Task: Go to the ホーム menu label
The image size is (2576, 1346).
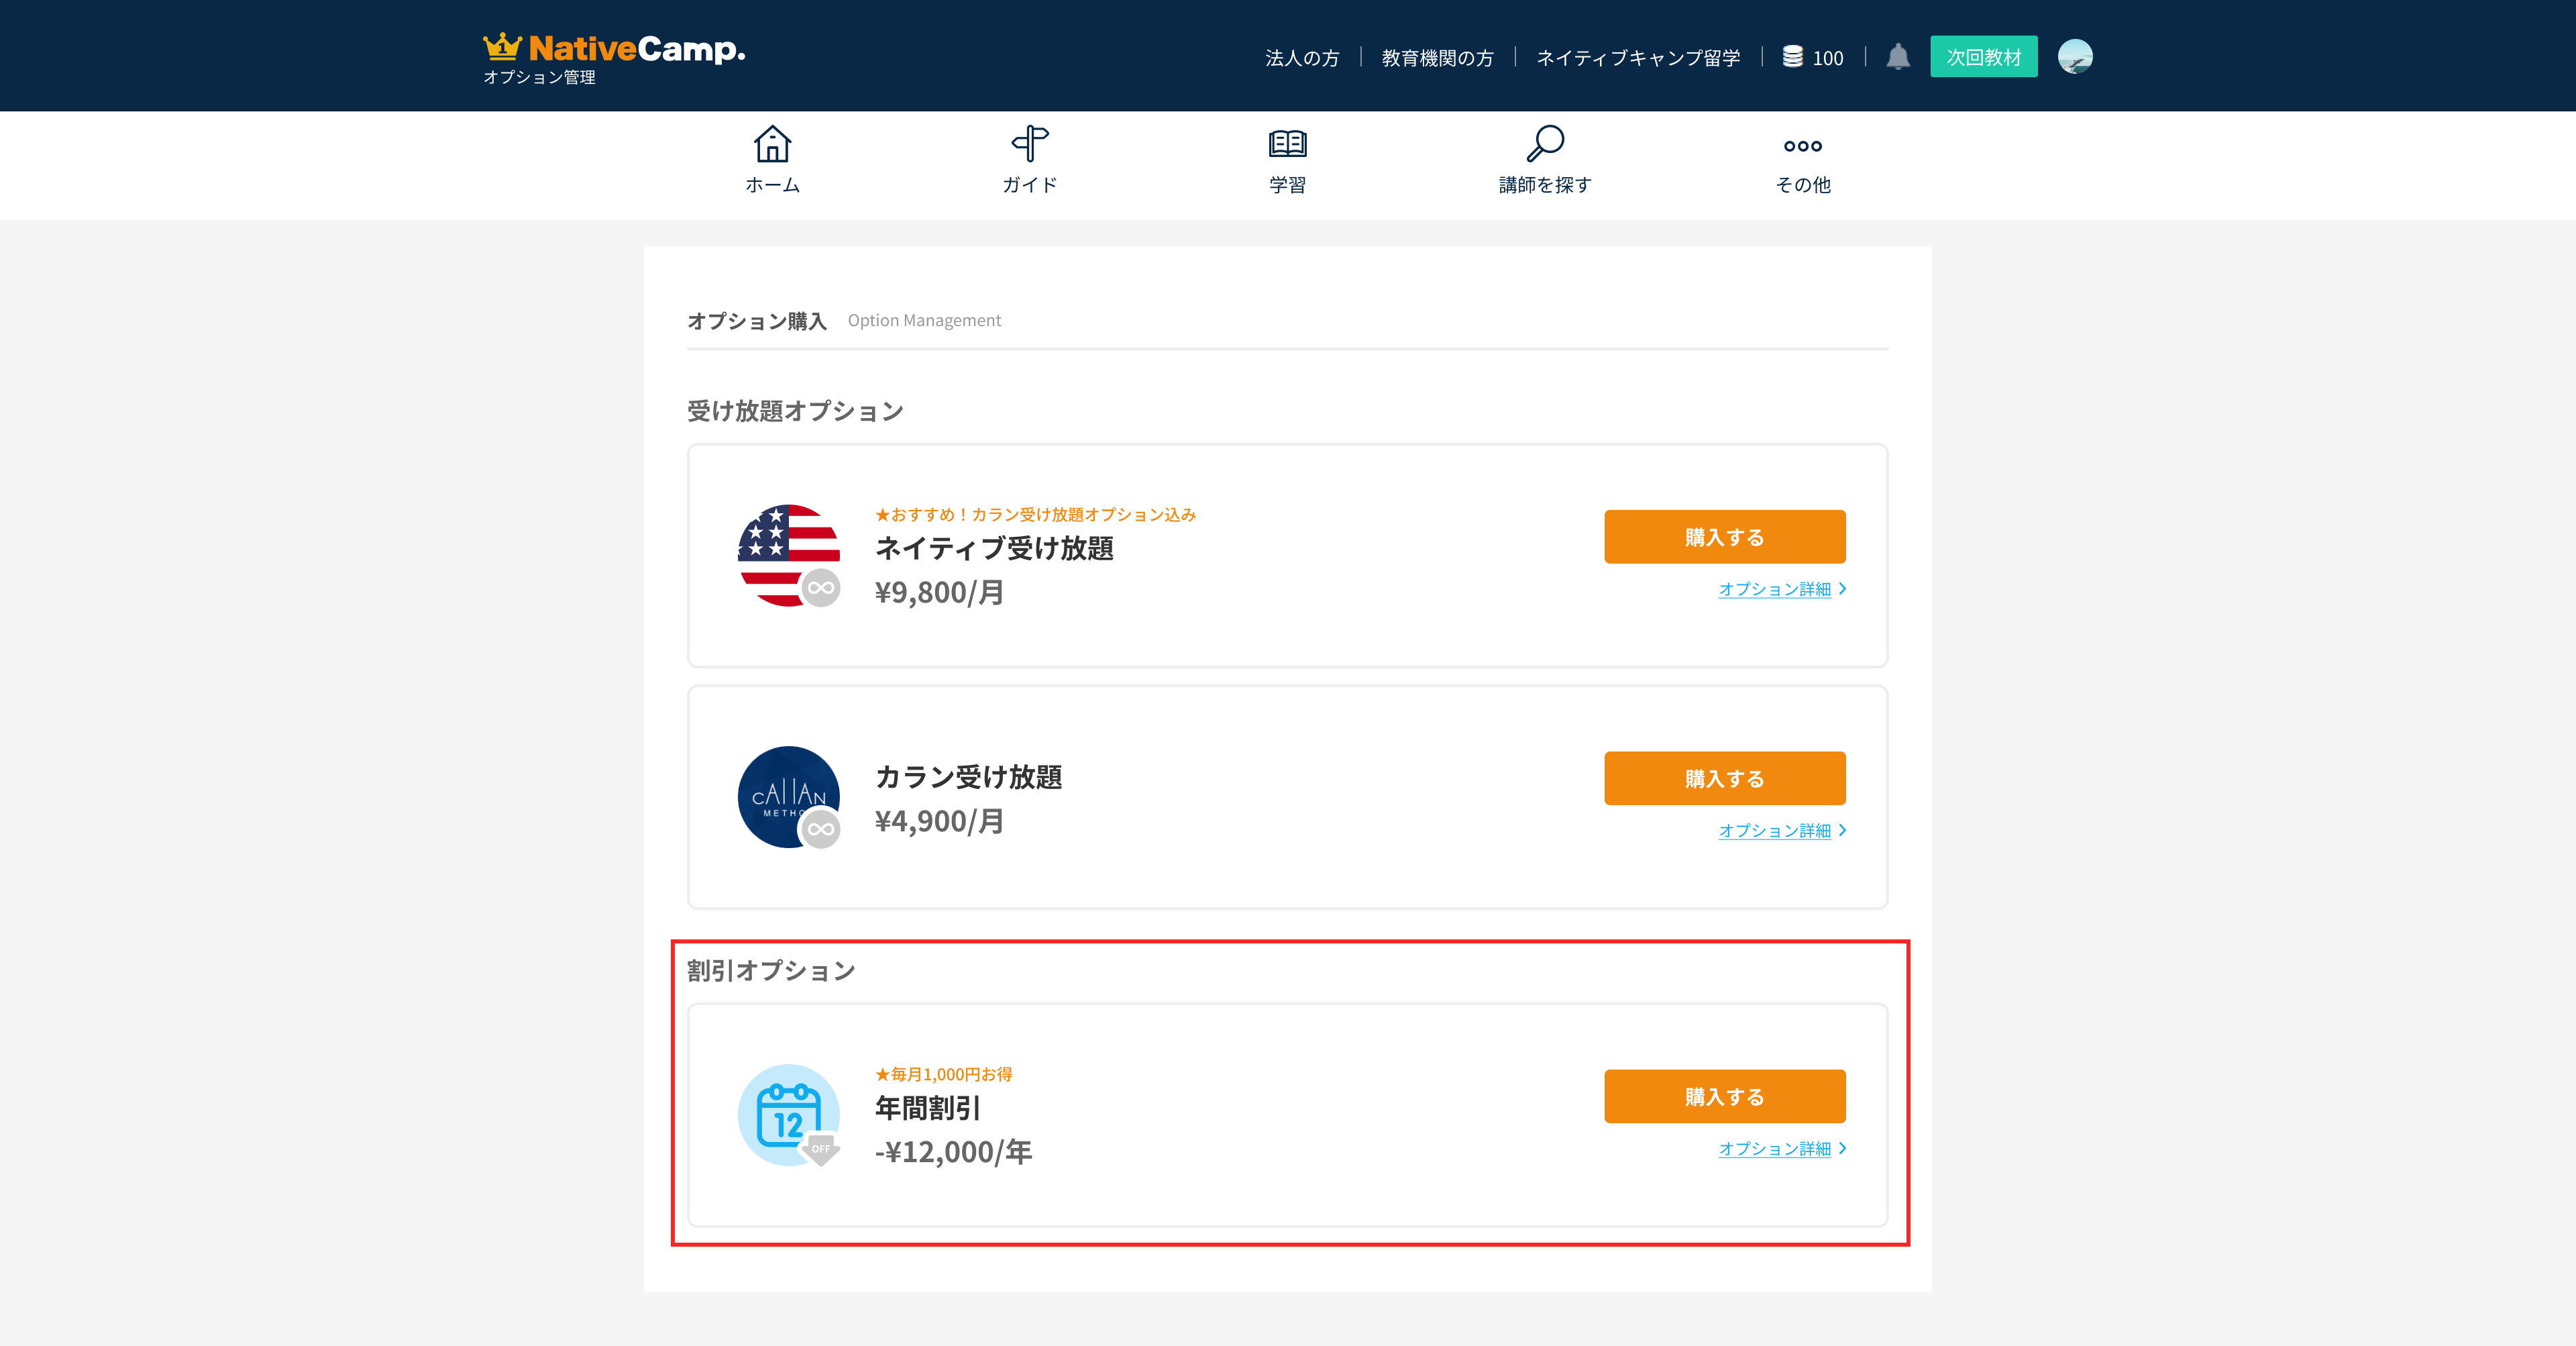Action: (772, 185)
